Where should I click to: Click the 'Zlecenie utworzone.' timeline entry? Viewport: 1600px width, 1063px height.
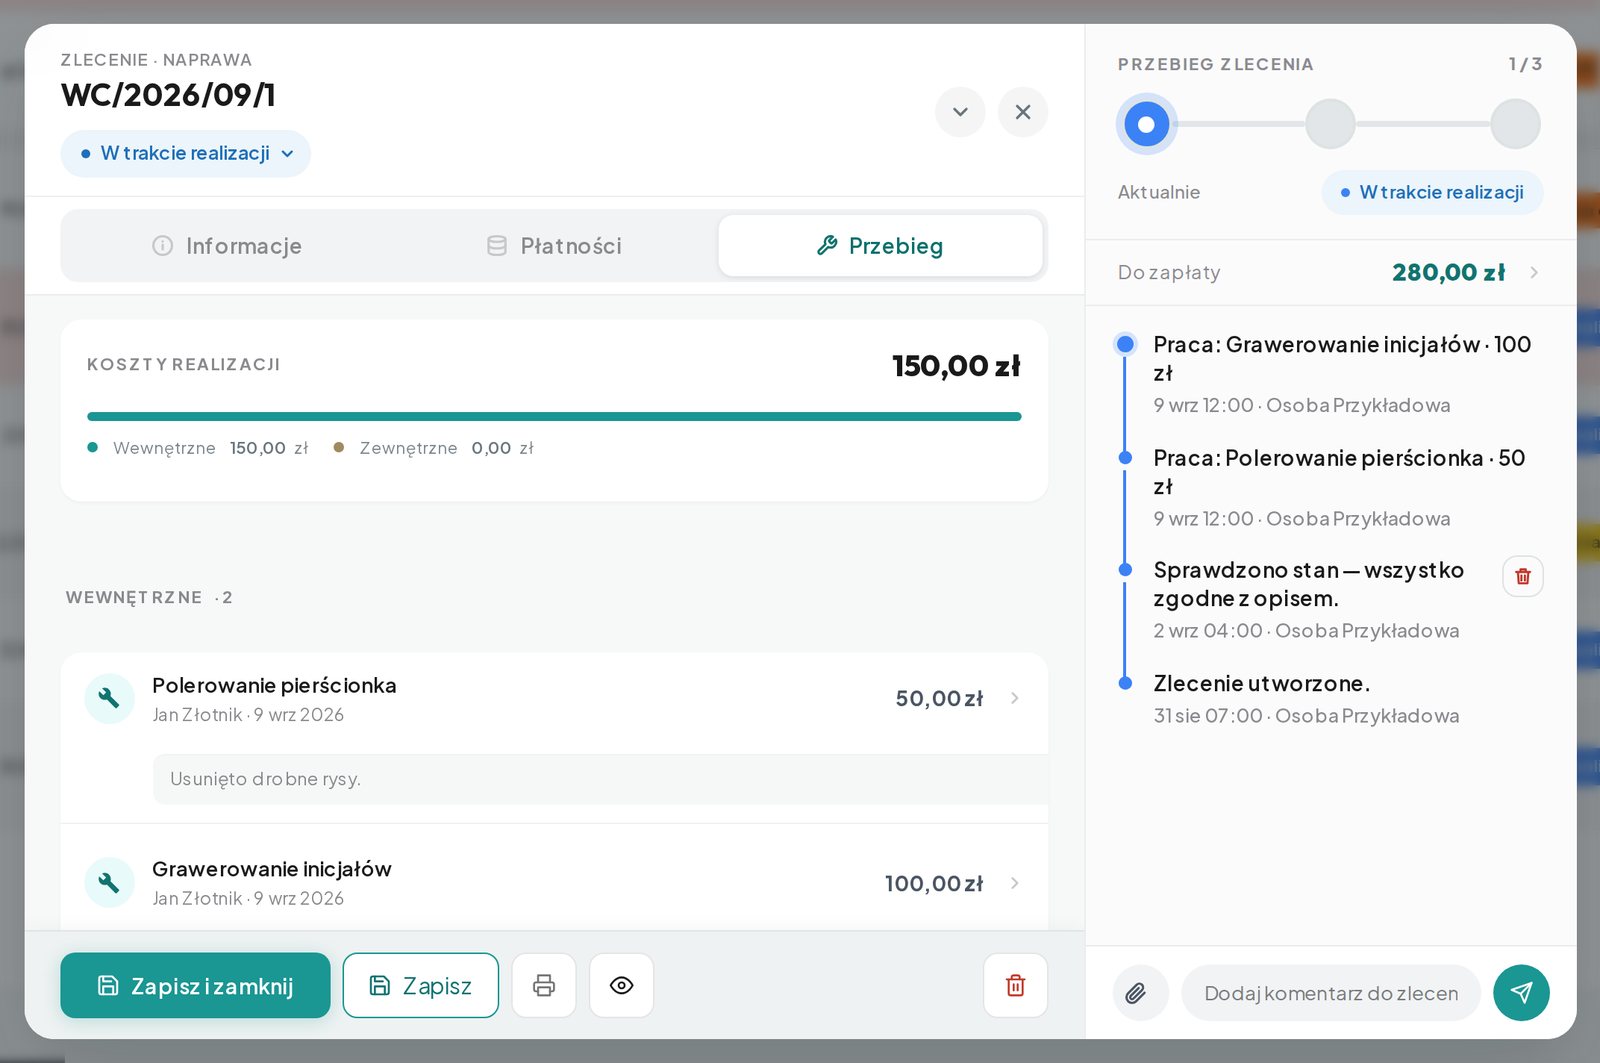(1261, 684)
